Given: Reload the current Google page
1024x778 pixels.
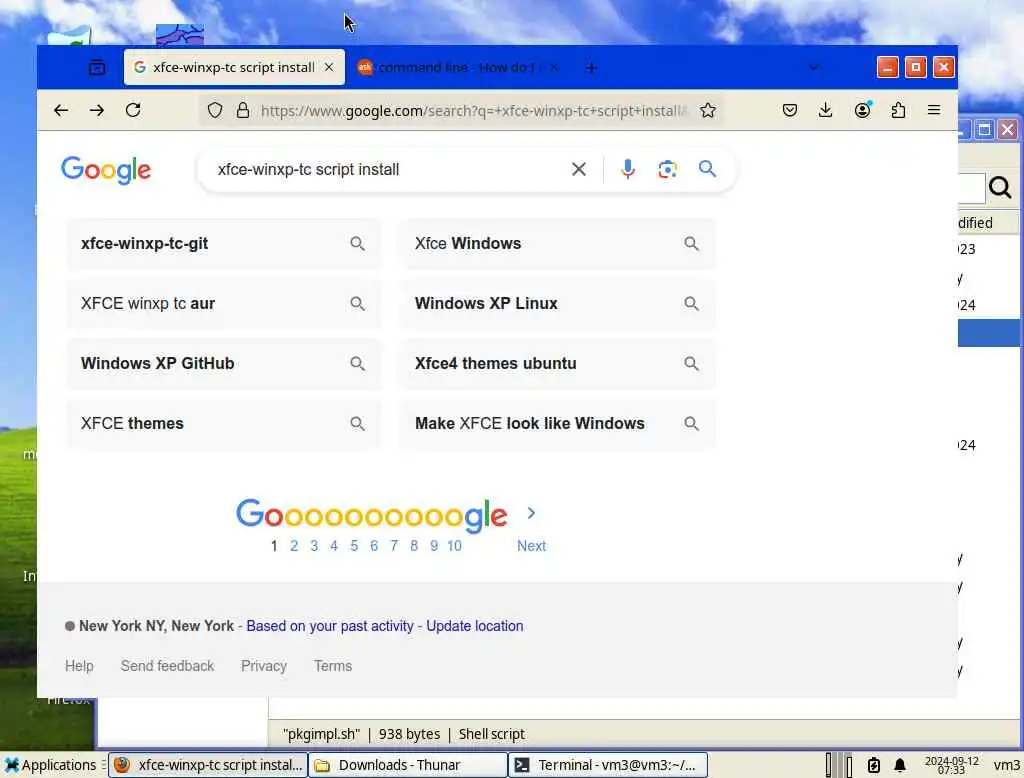Looking at the screenshot, I should click(x=133, y=110).
